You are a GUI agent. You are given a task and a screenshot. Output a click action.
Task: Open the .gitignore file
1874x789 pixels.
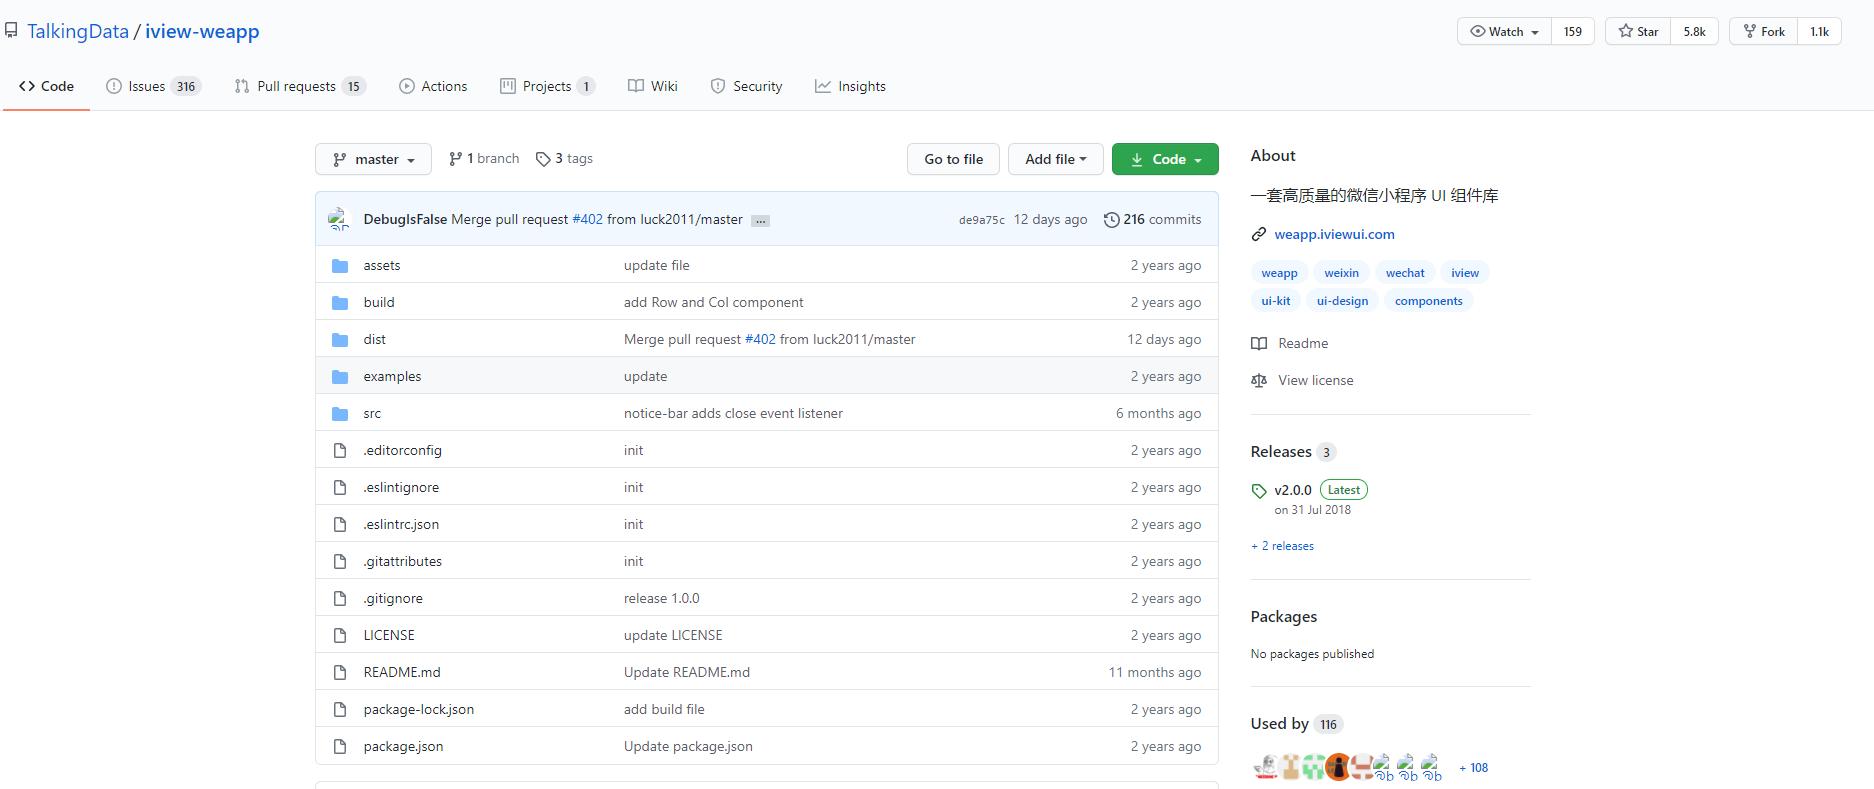393,598
